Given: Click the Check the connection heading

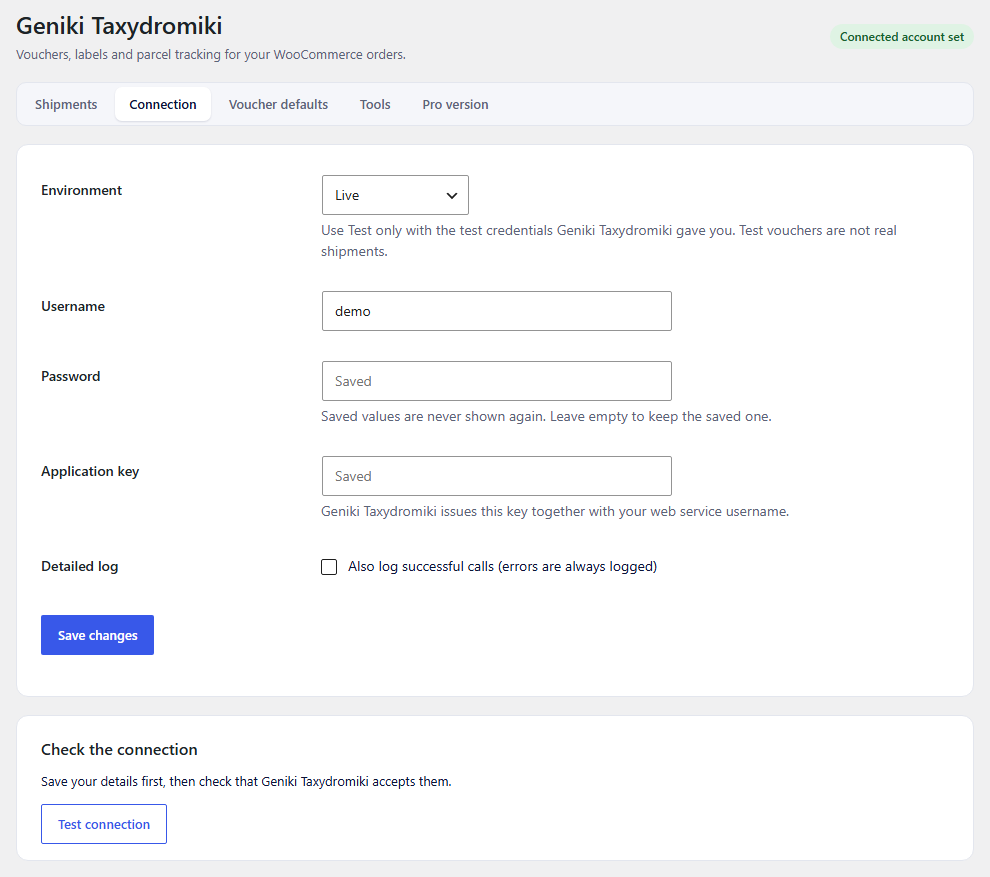Looking at the screenshot, I should pyautogui.click(x=119, y=749).
